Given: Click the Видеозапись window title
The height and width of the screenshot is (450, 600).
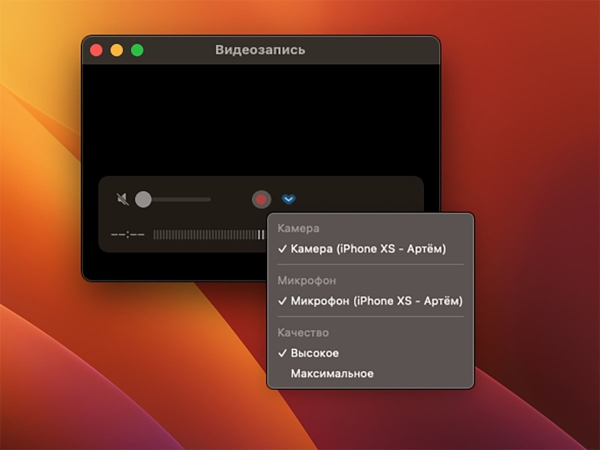Looking at the screenshot, I should pos(260,50).
